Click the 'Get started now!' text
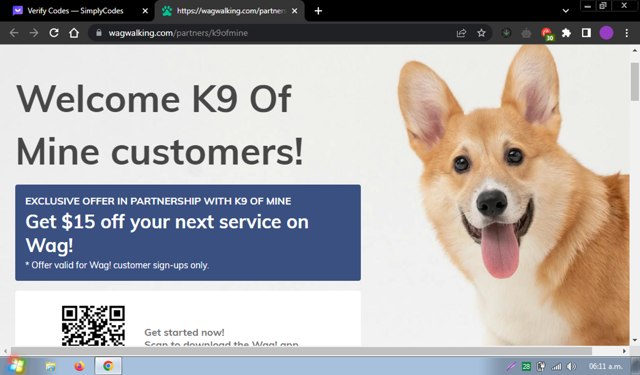 coord(184,333)
